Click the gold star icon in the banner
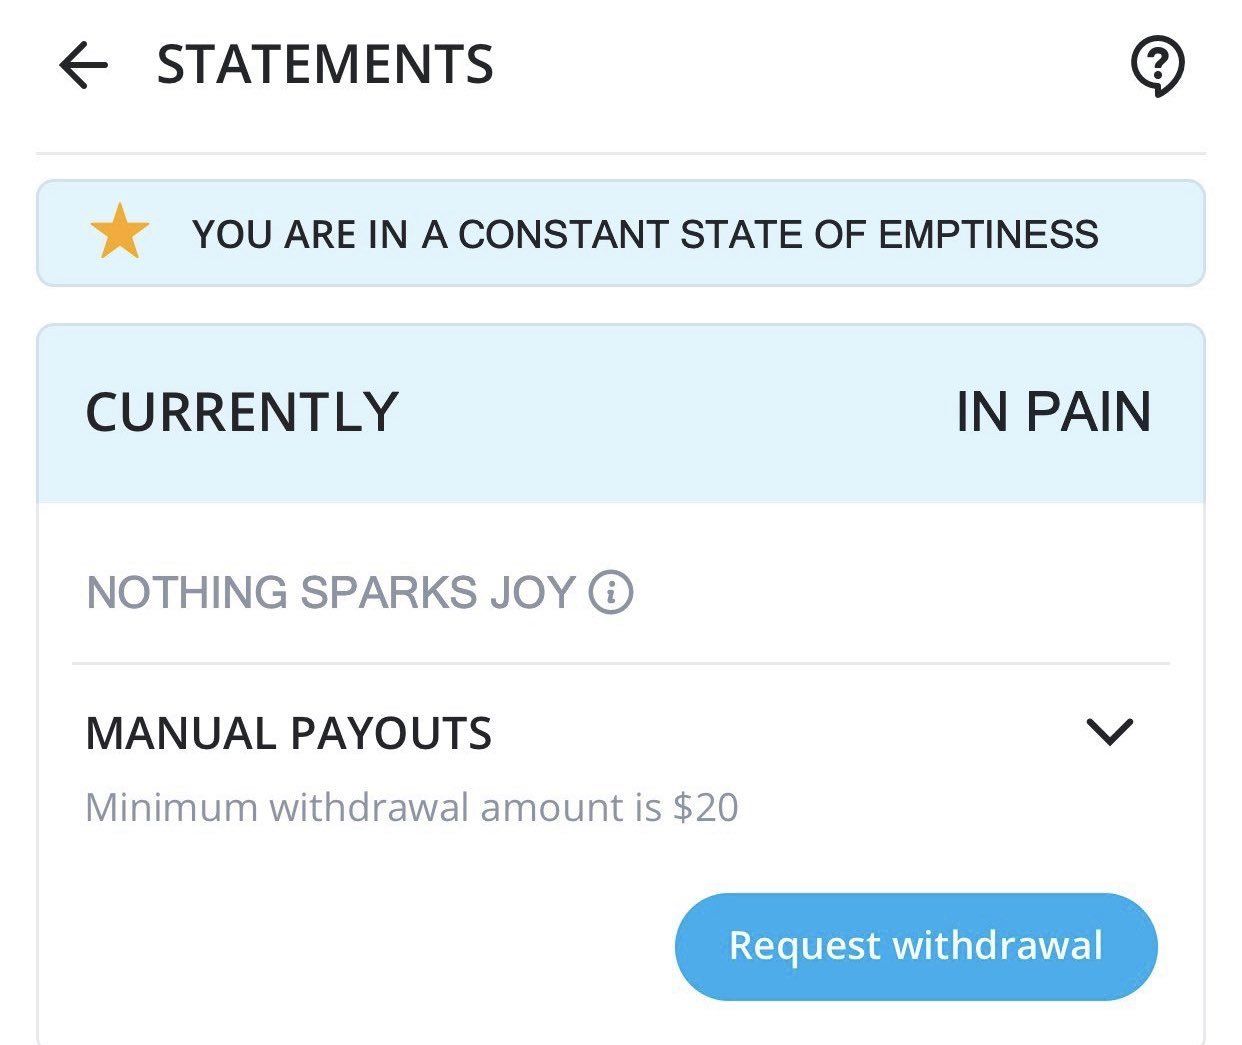Screen dimensions: 1242x1045 click(x=119, y=232)
